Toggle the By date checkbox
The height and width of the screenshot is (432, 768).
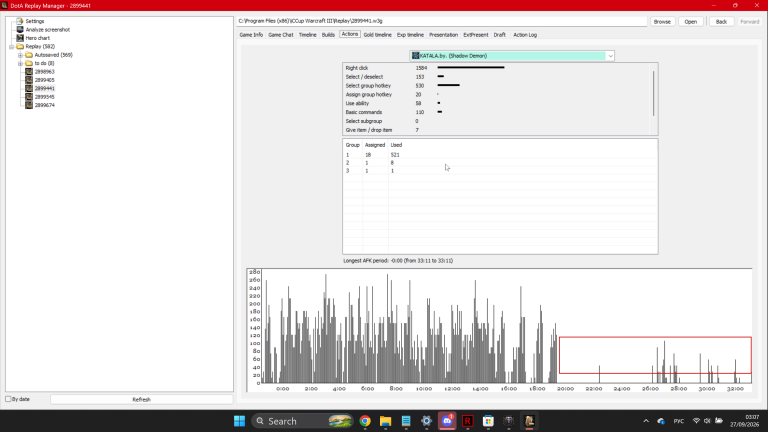(8, 399)
